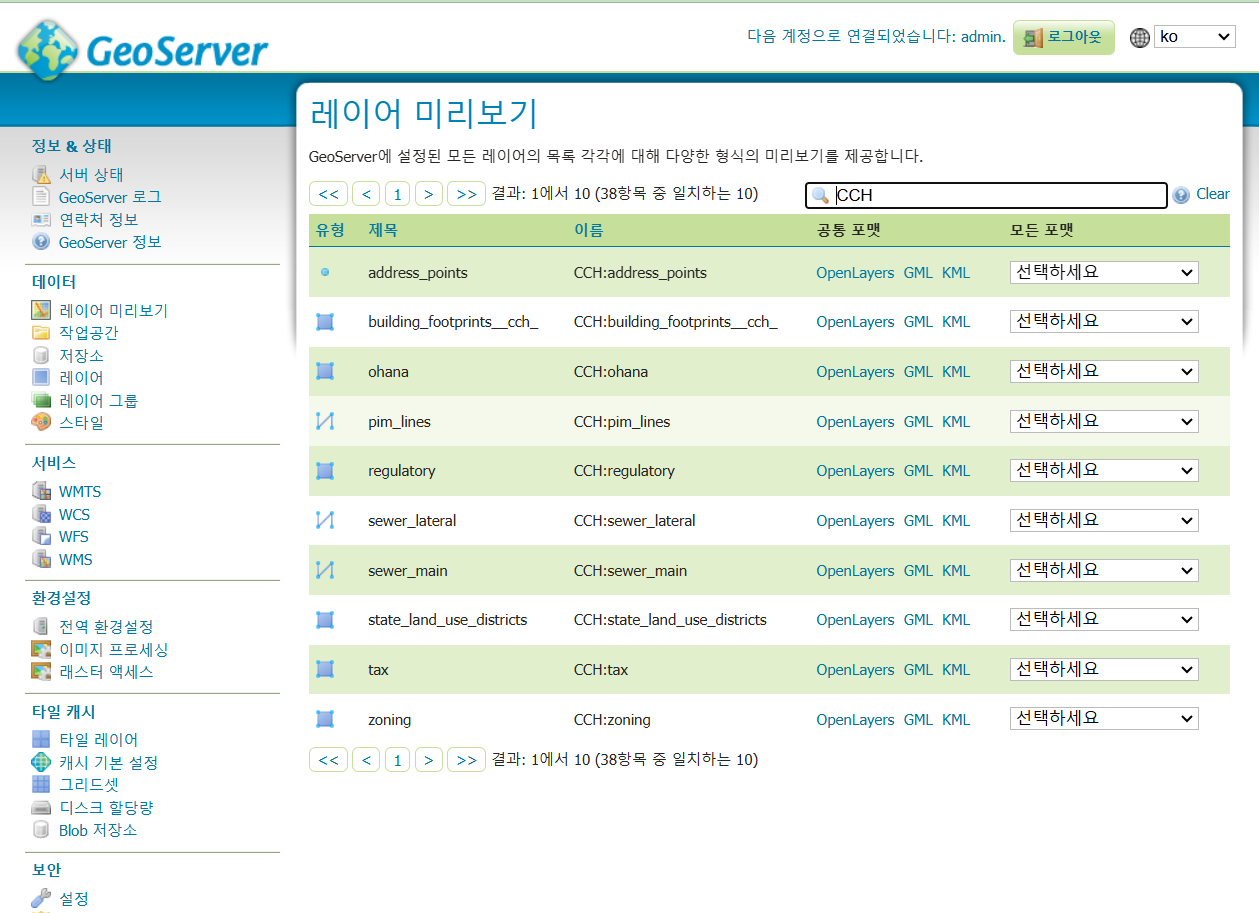Open KML preview for tax
The height and width of the screenshot is (913, 1259).
956,669
